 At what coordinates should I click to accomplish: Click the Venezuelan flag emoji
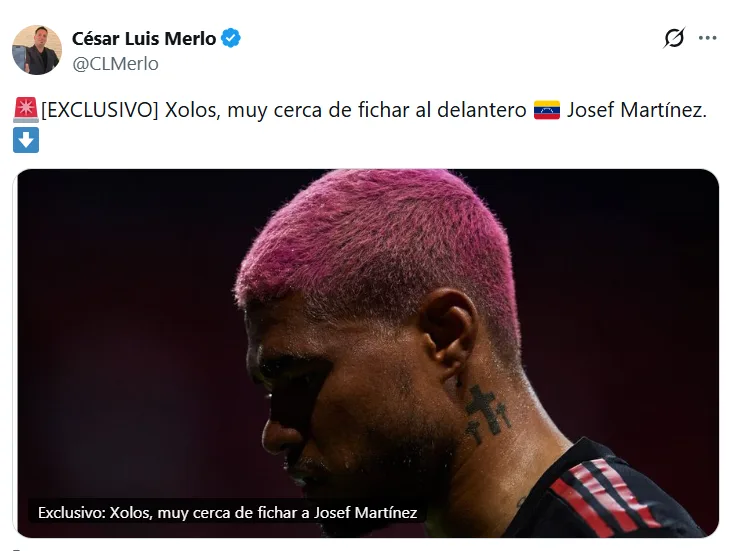coord(547,110)
